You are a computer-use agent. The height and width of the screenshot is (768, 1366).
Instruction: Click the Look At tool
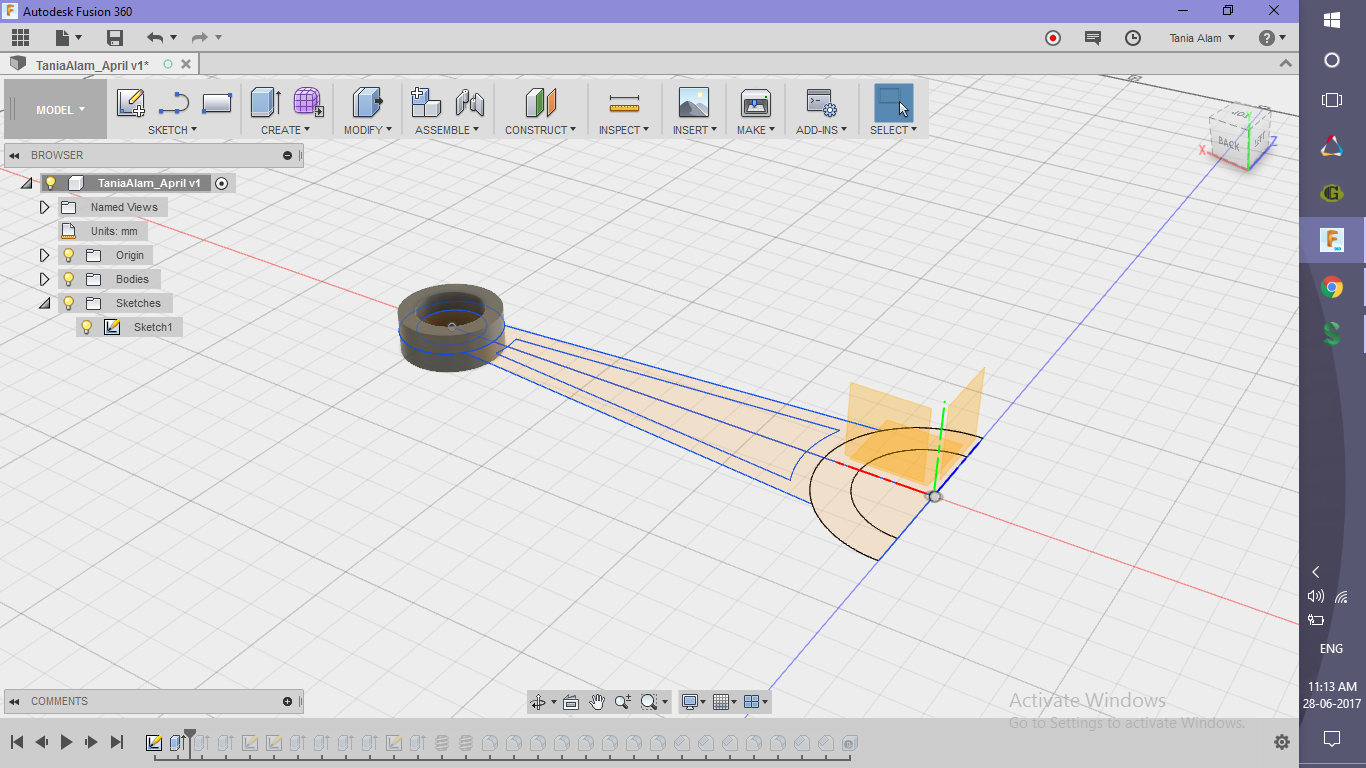571,702
